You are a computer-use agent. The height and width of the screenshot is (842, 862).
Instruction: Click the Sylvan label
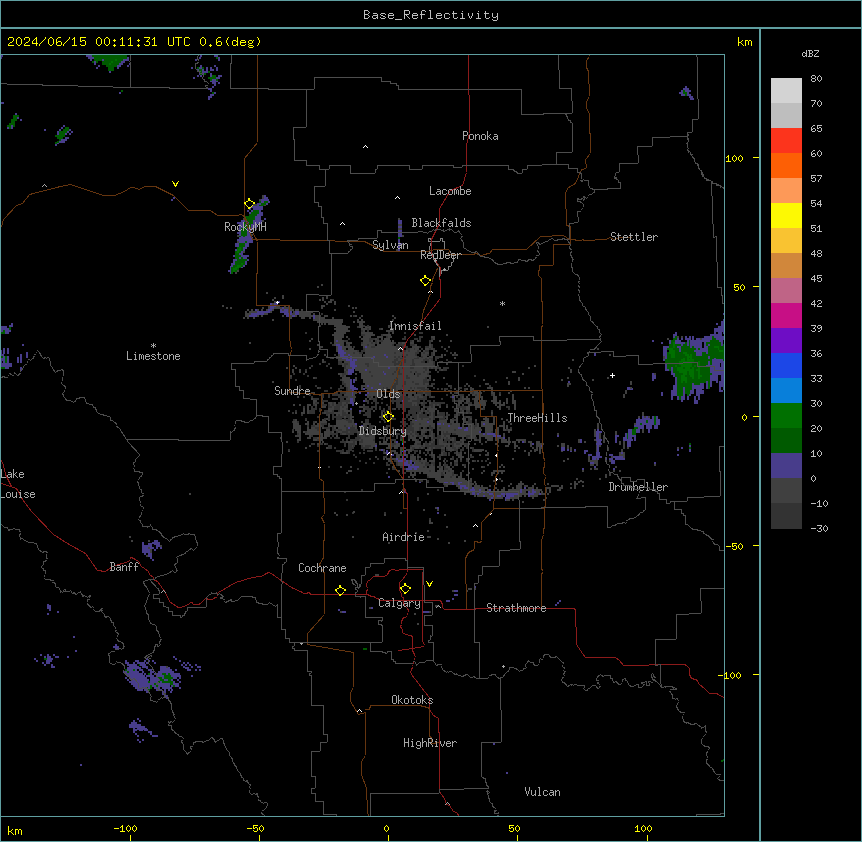coord(390,245)
